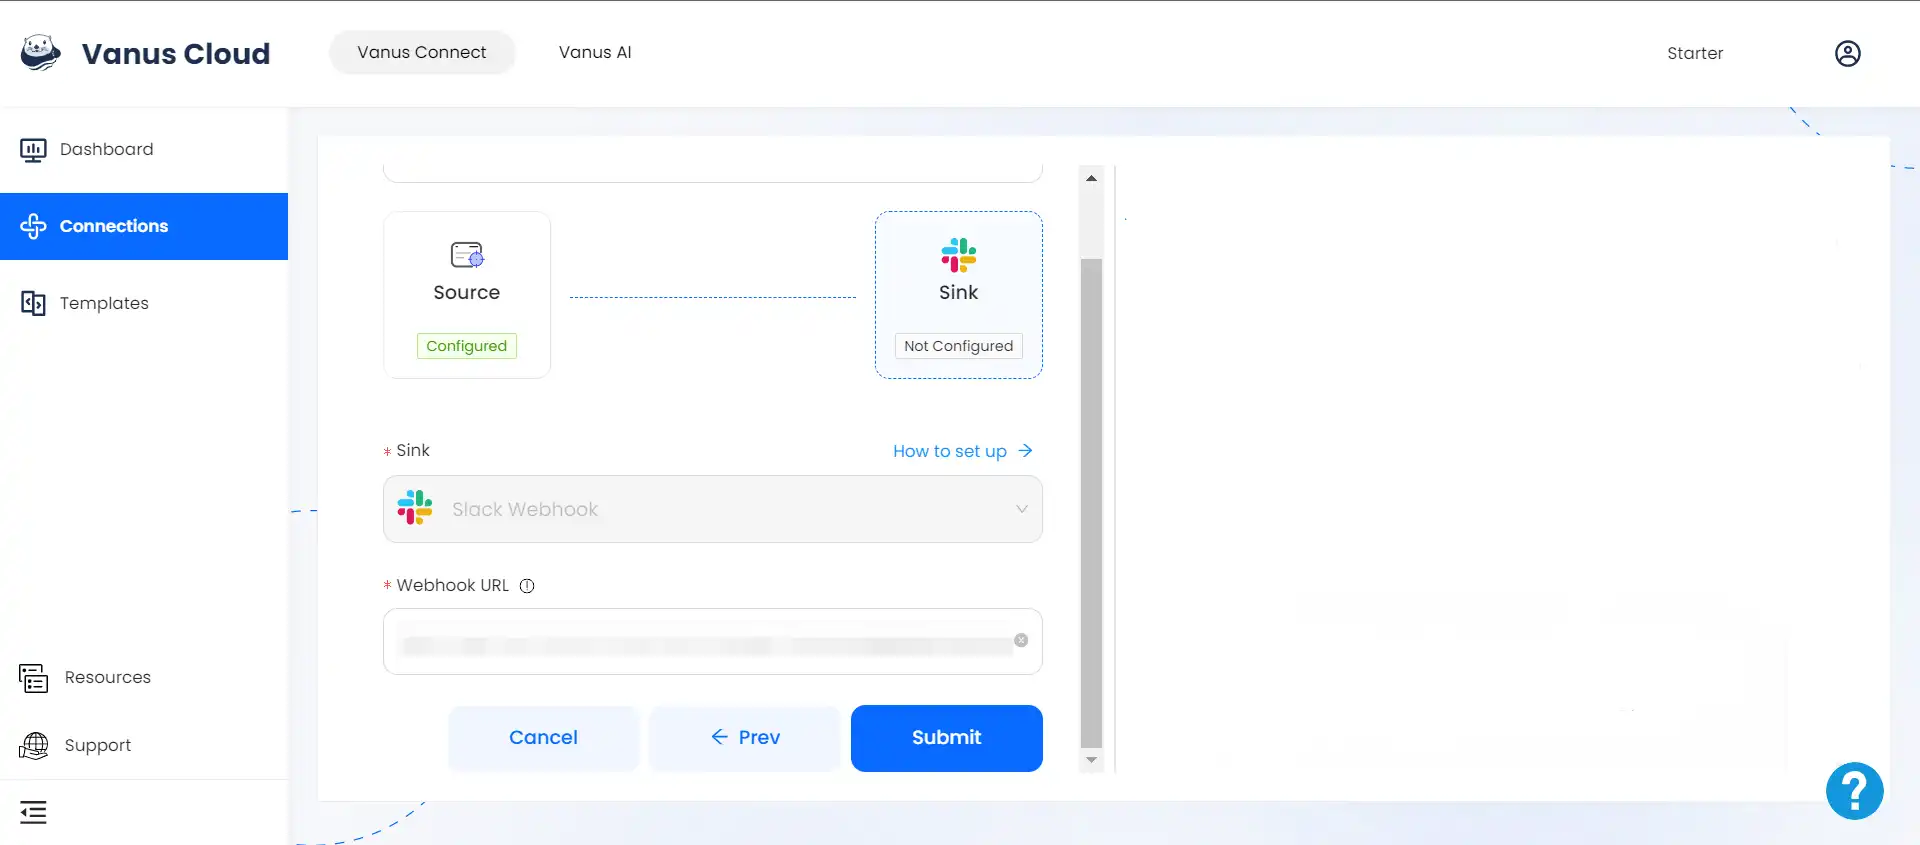Click the Cancel button
The image size is (1920, 845).
[x=543, y=738]
